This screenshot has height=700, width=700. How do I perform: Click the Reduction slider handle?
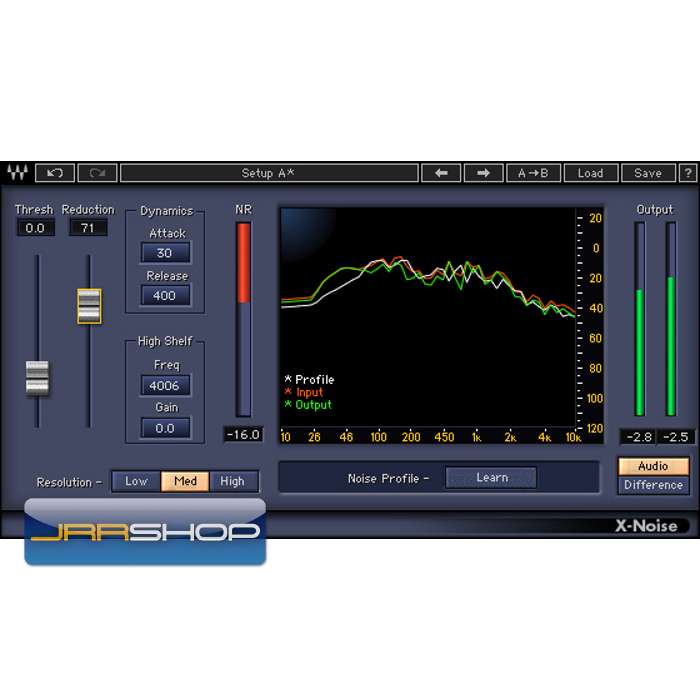(x=89, y=305)
